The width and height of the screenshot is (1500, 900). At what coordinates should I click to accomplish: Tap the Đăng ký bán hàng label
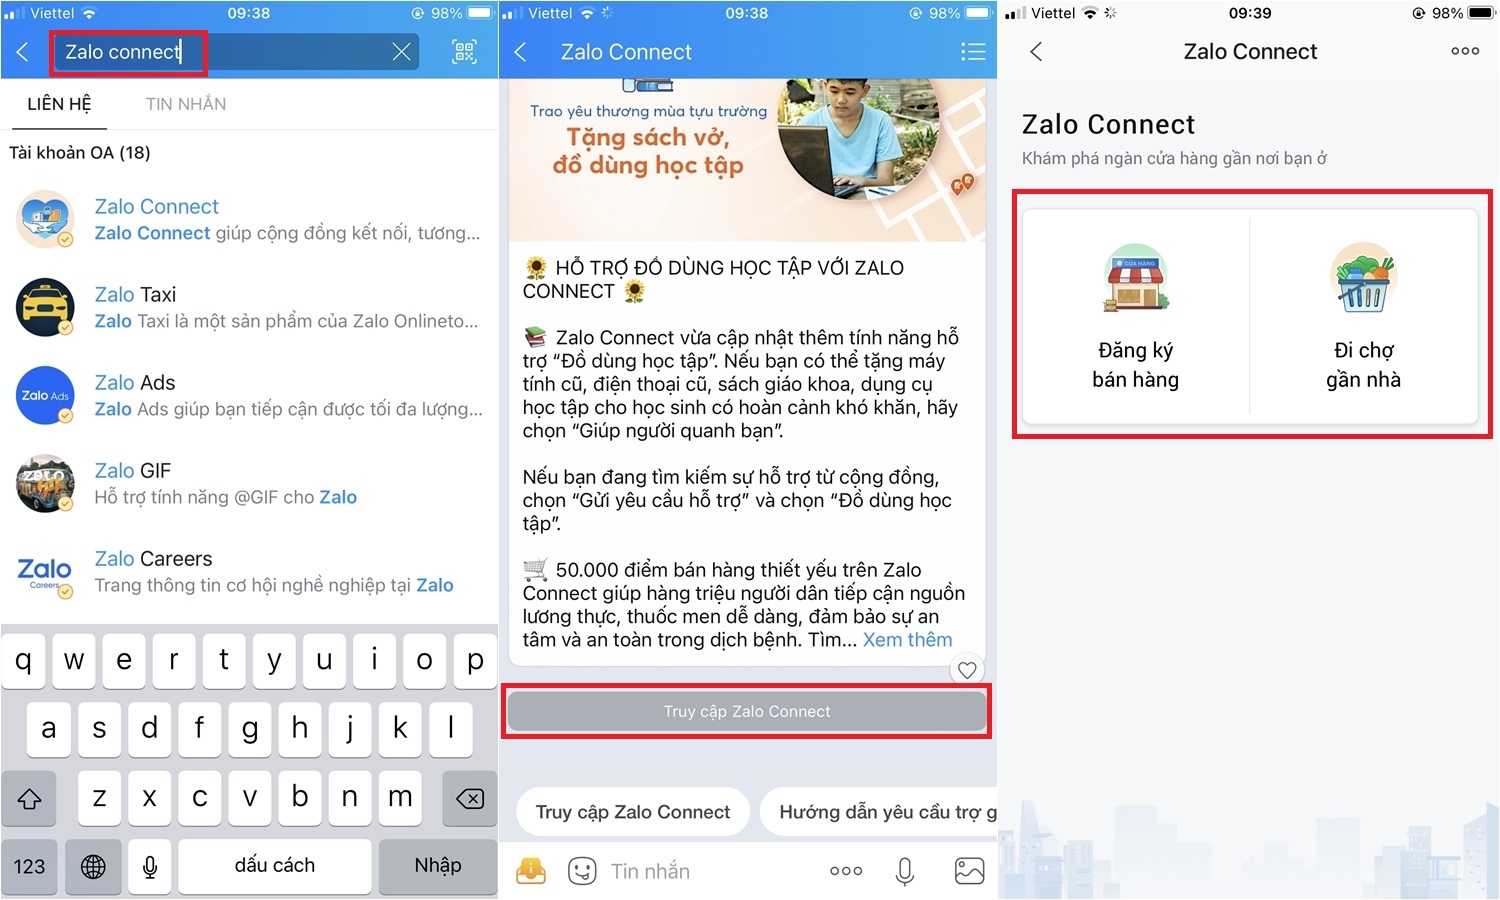pyautogui.click(x=1136, y=365)
